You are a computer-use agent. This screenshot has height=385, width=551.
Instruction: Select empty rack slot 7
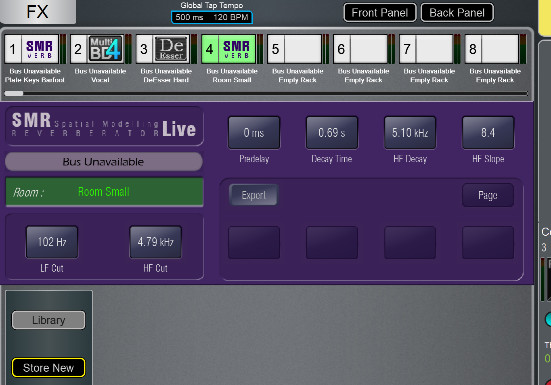click(426, 49)
